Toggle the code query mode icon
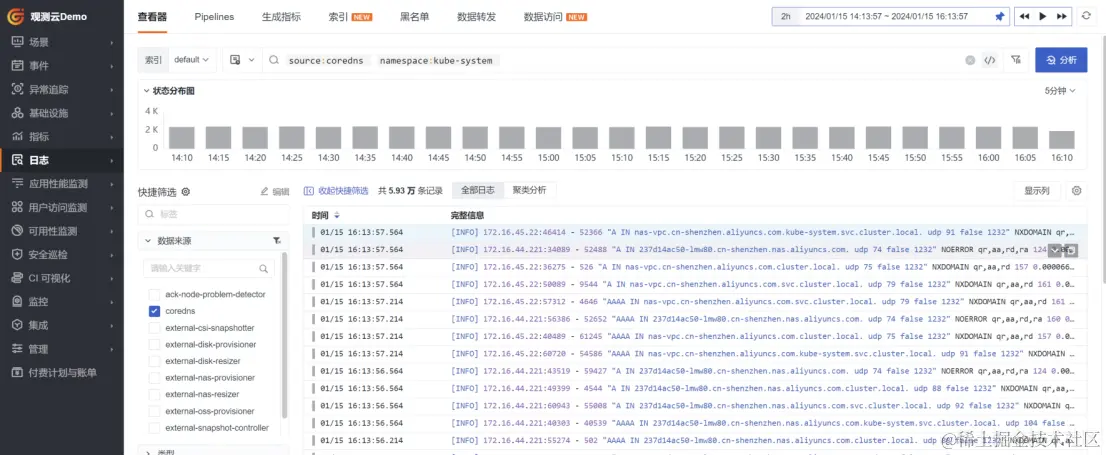The height and width of the screenshot is (456, 1107). (x=990, y=60)
